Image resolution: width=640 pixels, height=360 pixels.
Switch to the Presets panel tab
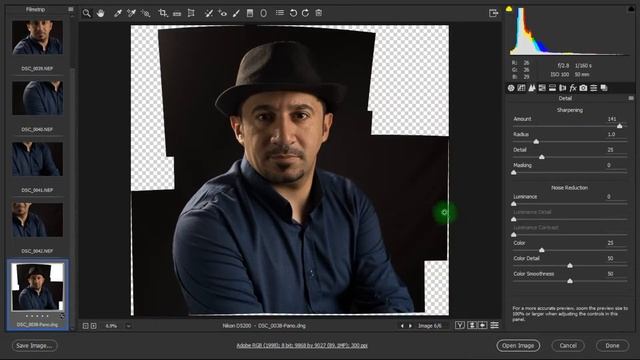593,88
